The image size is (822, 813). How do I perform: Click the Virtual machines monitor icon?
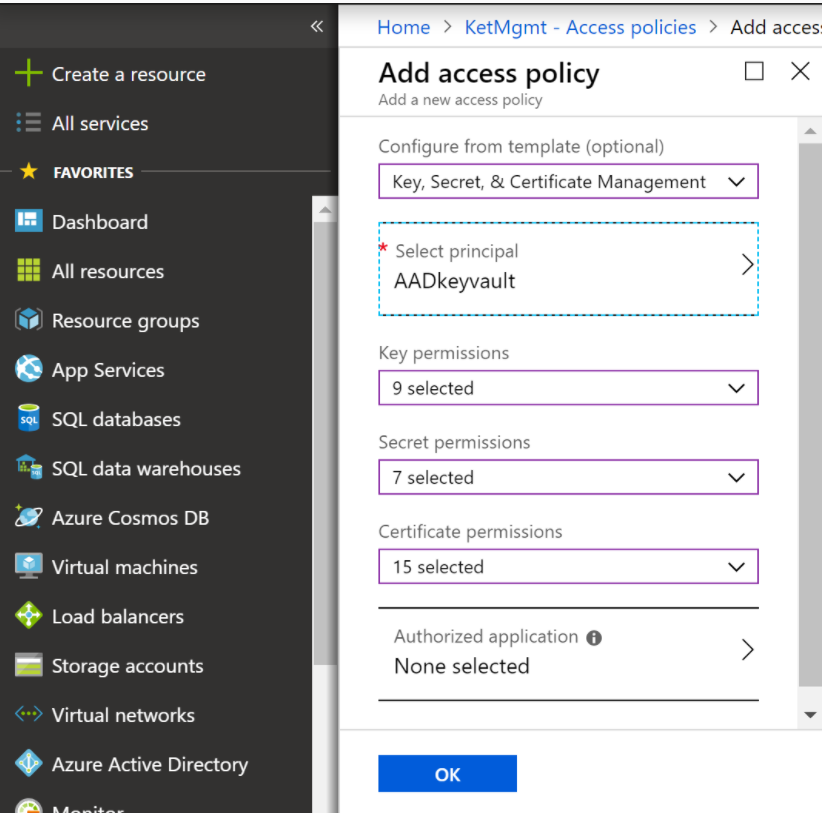29,566
